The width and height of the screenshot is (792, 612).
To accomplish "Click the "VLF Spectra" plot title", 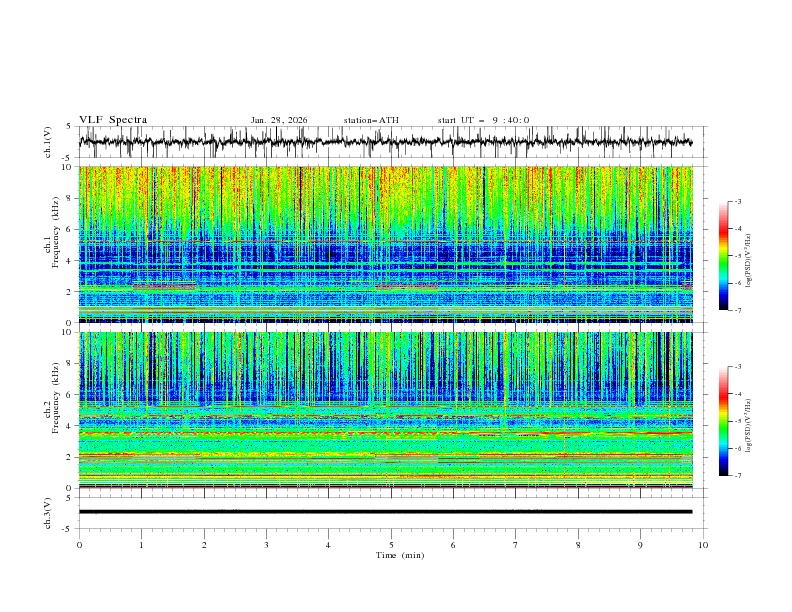I will pyautogui.click(x=113, y=120).
